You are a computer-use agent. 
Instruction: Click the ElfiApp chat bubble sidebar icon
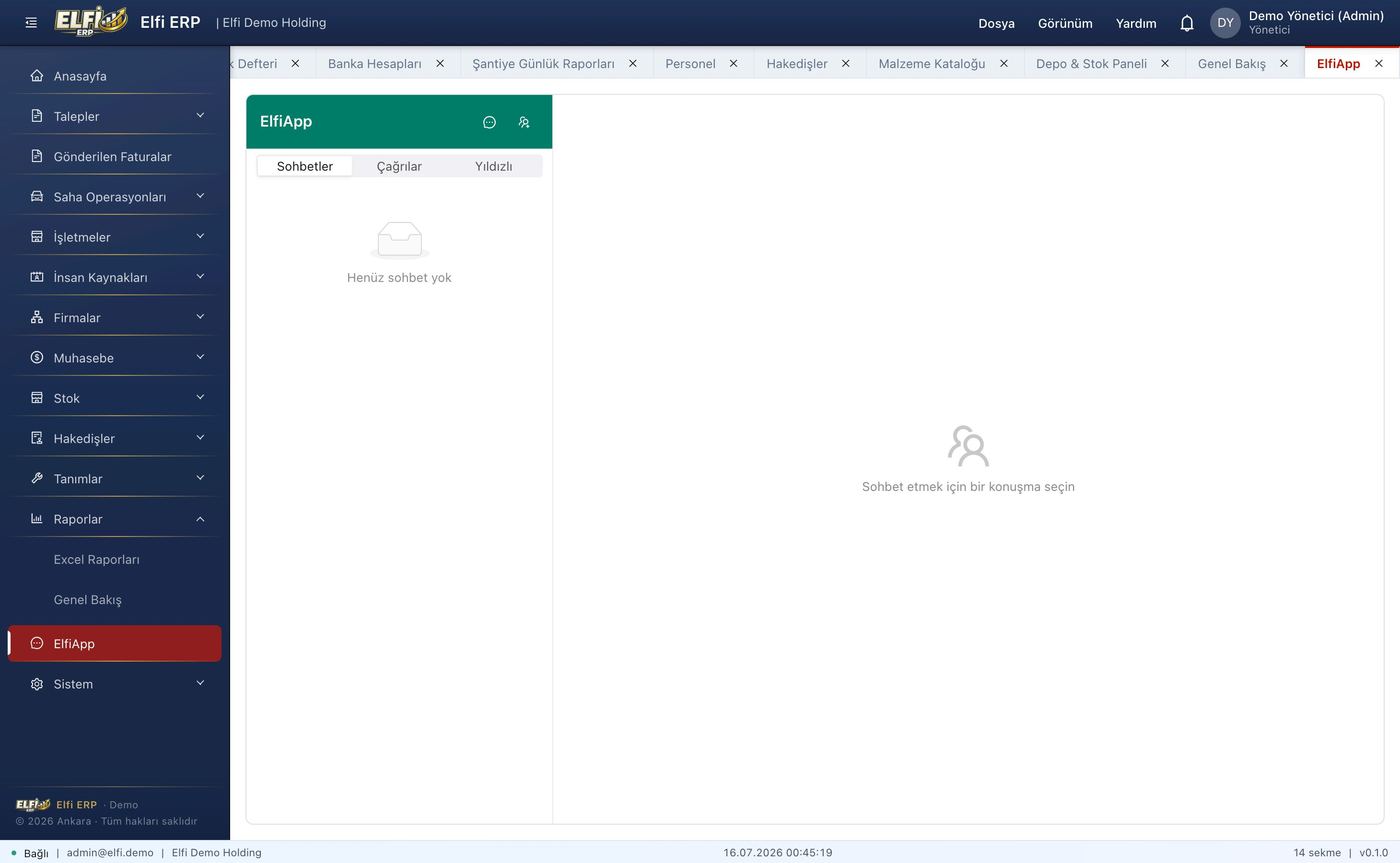(x=37, y=644)
